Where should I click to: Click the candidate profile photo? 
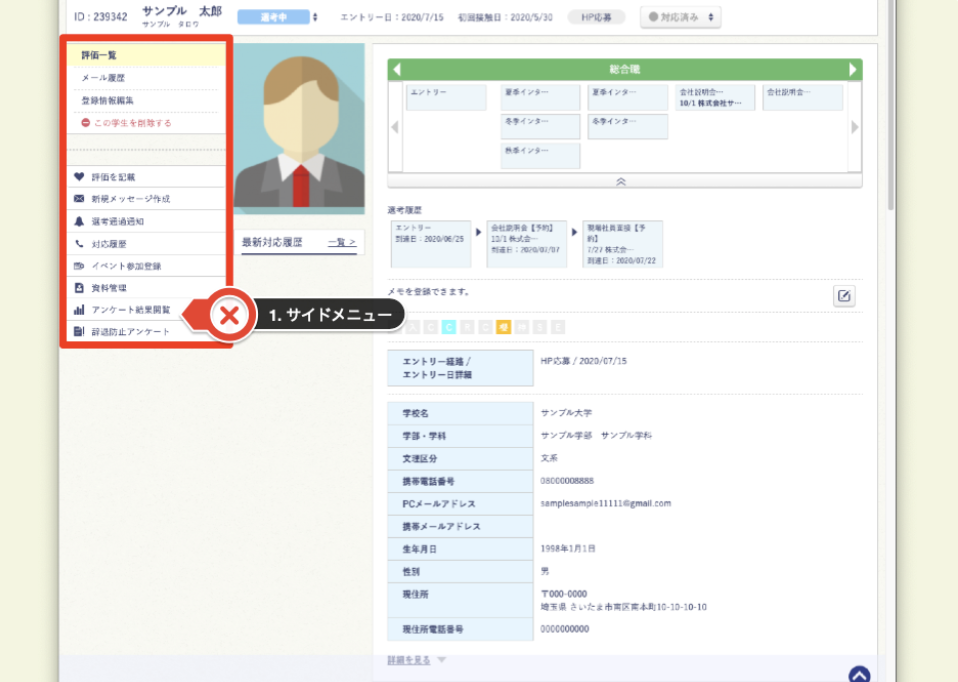(x=298, y=128)
